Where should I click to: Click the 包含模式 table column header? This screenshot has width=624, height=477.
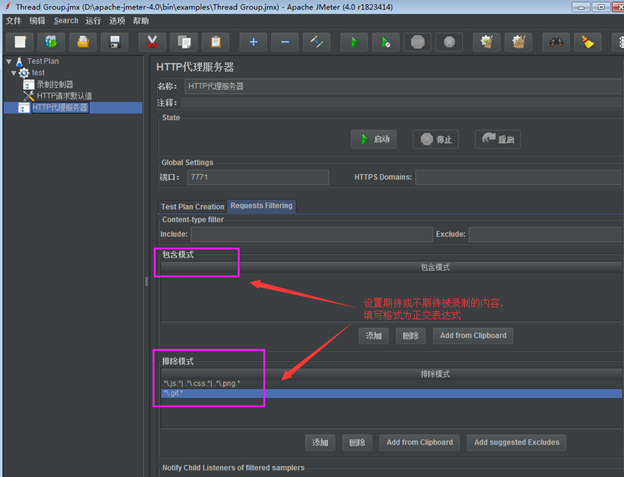[392, 267]
